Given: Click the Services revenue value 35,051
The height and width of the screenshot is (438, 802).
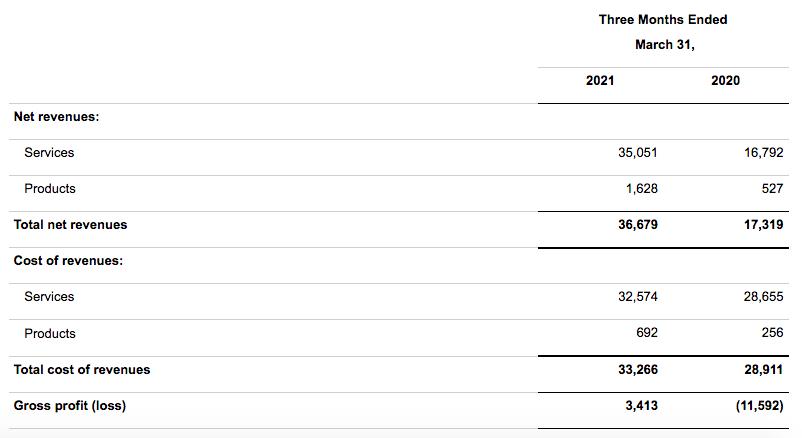Looking at the screenshot, I should pos(638,153).
